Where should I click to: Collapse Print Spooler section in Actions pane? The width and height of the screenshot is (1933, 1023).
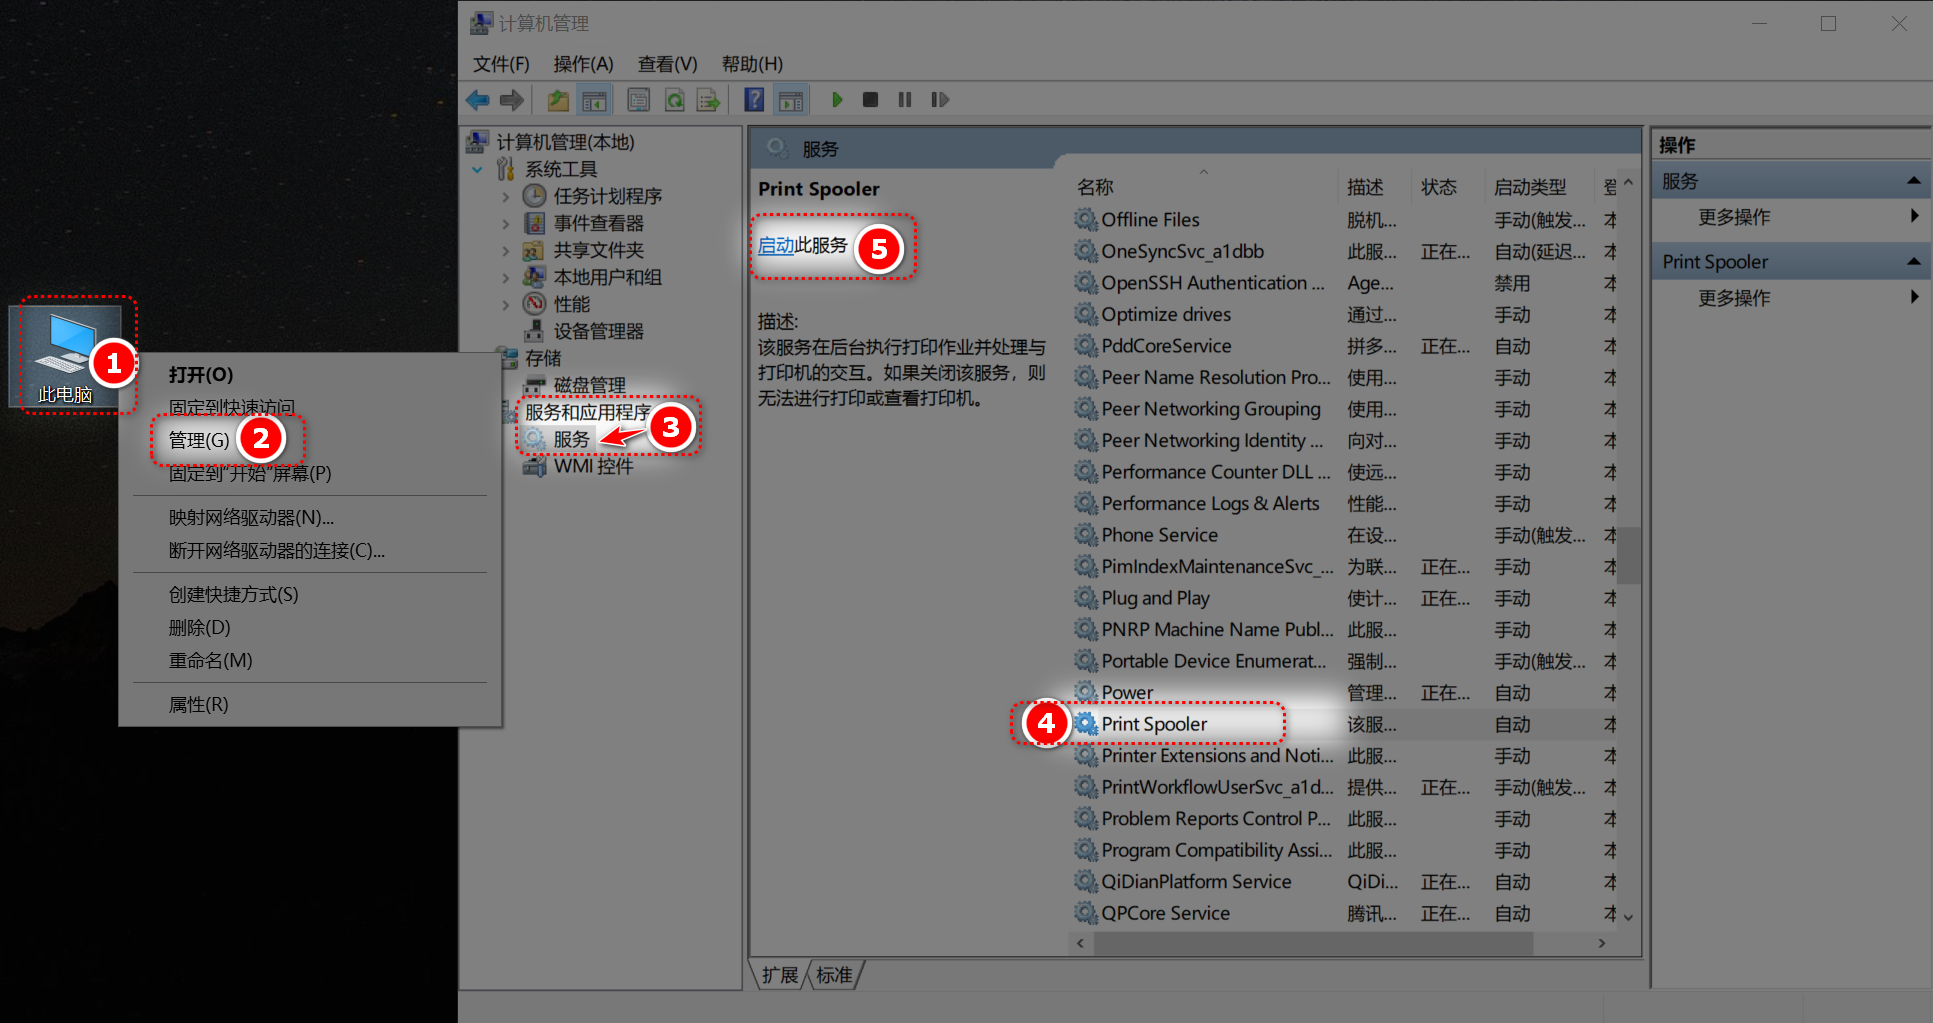point(1913,262)
